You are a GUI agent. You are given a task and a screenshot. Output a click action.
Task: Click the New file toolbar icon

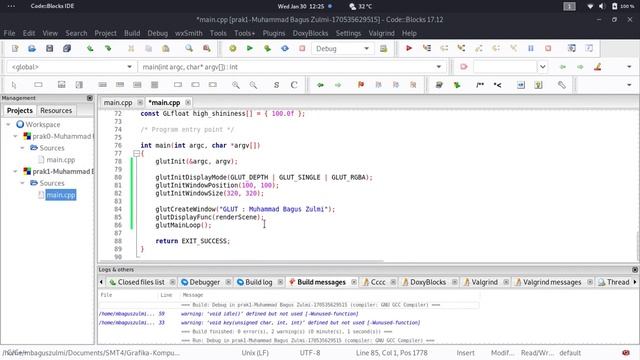tap(15, 49)
